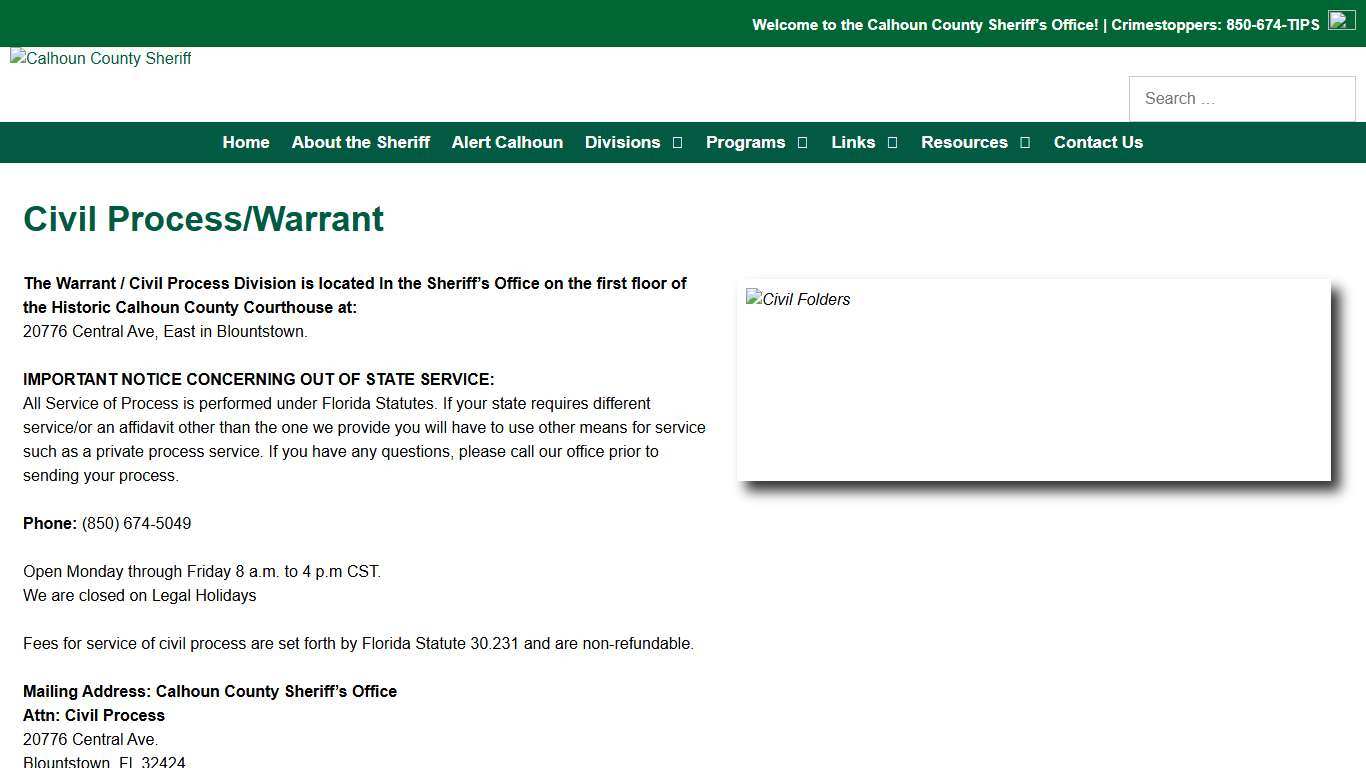This screenshot has height=768, width=1366.
Task: Click the Calhoun County Sheriff logo placeholder
Action: [100, 58]
